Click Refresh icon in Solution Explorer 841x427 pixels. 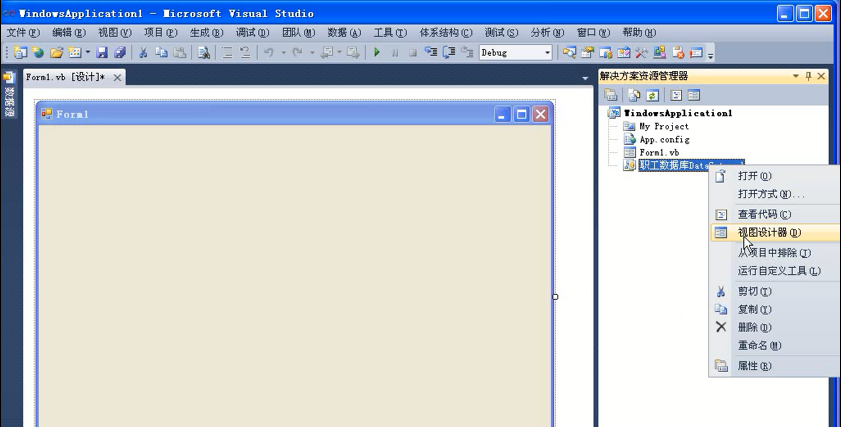click(652, 95)
